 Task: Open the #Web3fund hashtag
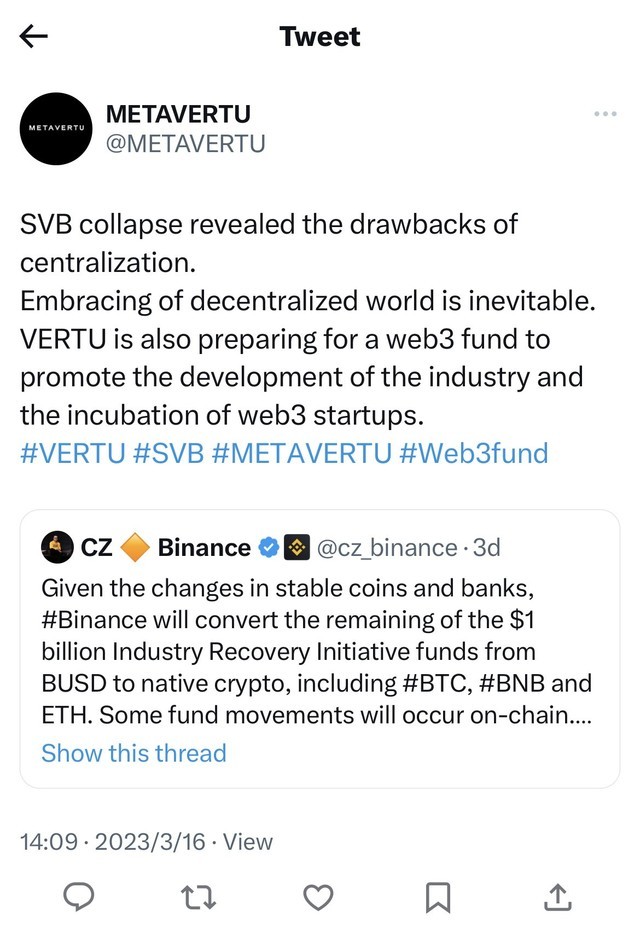[474, 453]
